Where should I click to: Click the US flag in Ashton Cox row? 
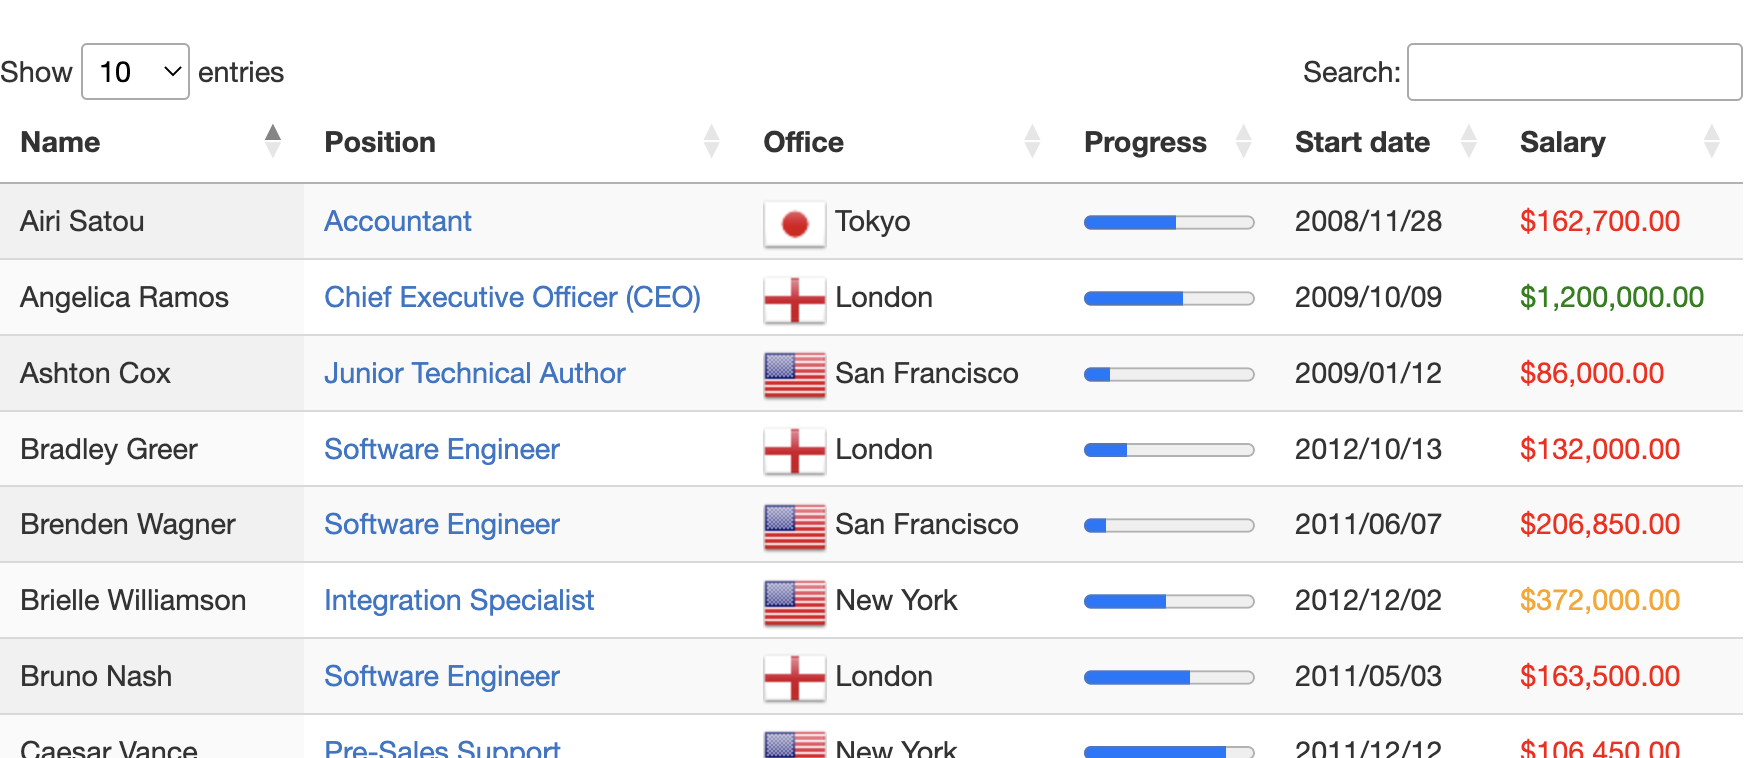click(x=795, y=375)
